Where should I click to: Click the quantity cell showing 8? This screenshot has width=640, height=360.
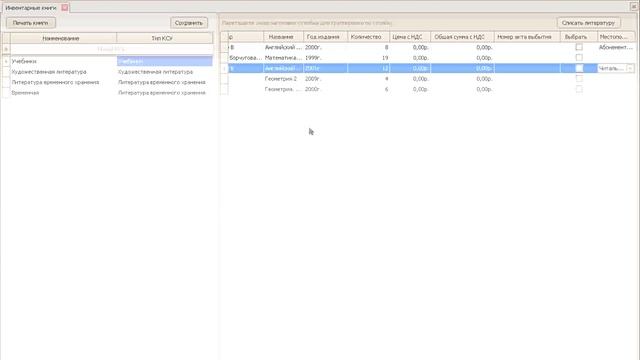coord(368,47)
